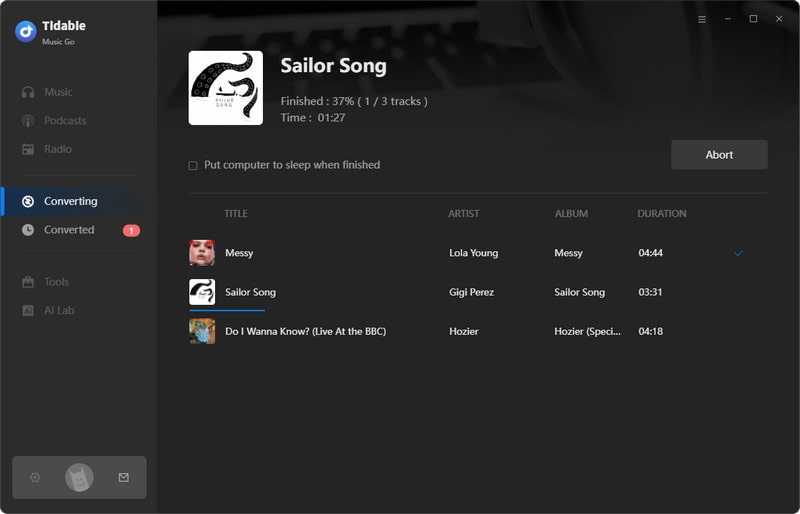Click the DURATION column header
800x514 pixels.
(662, 213)
